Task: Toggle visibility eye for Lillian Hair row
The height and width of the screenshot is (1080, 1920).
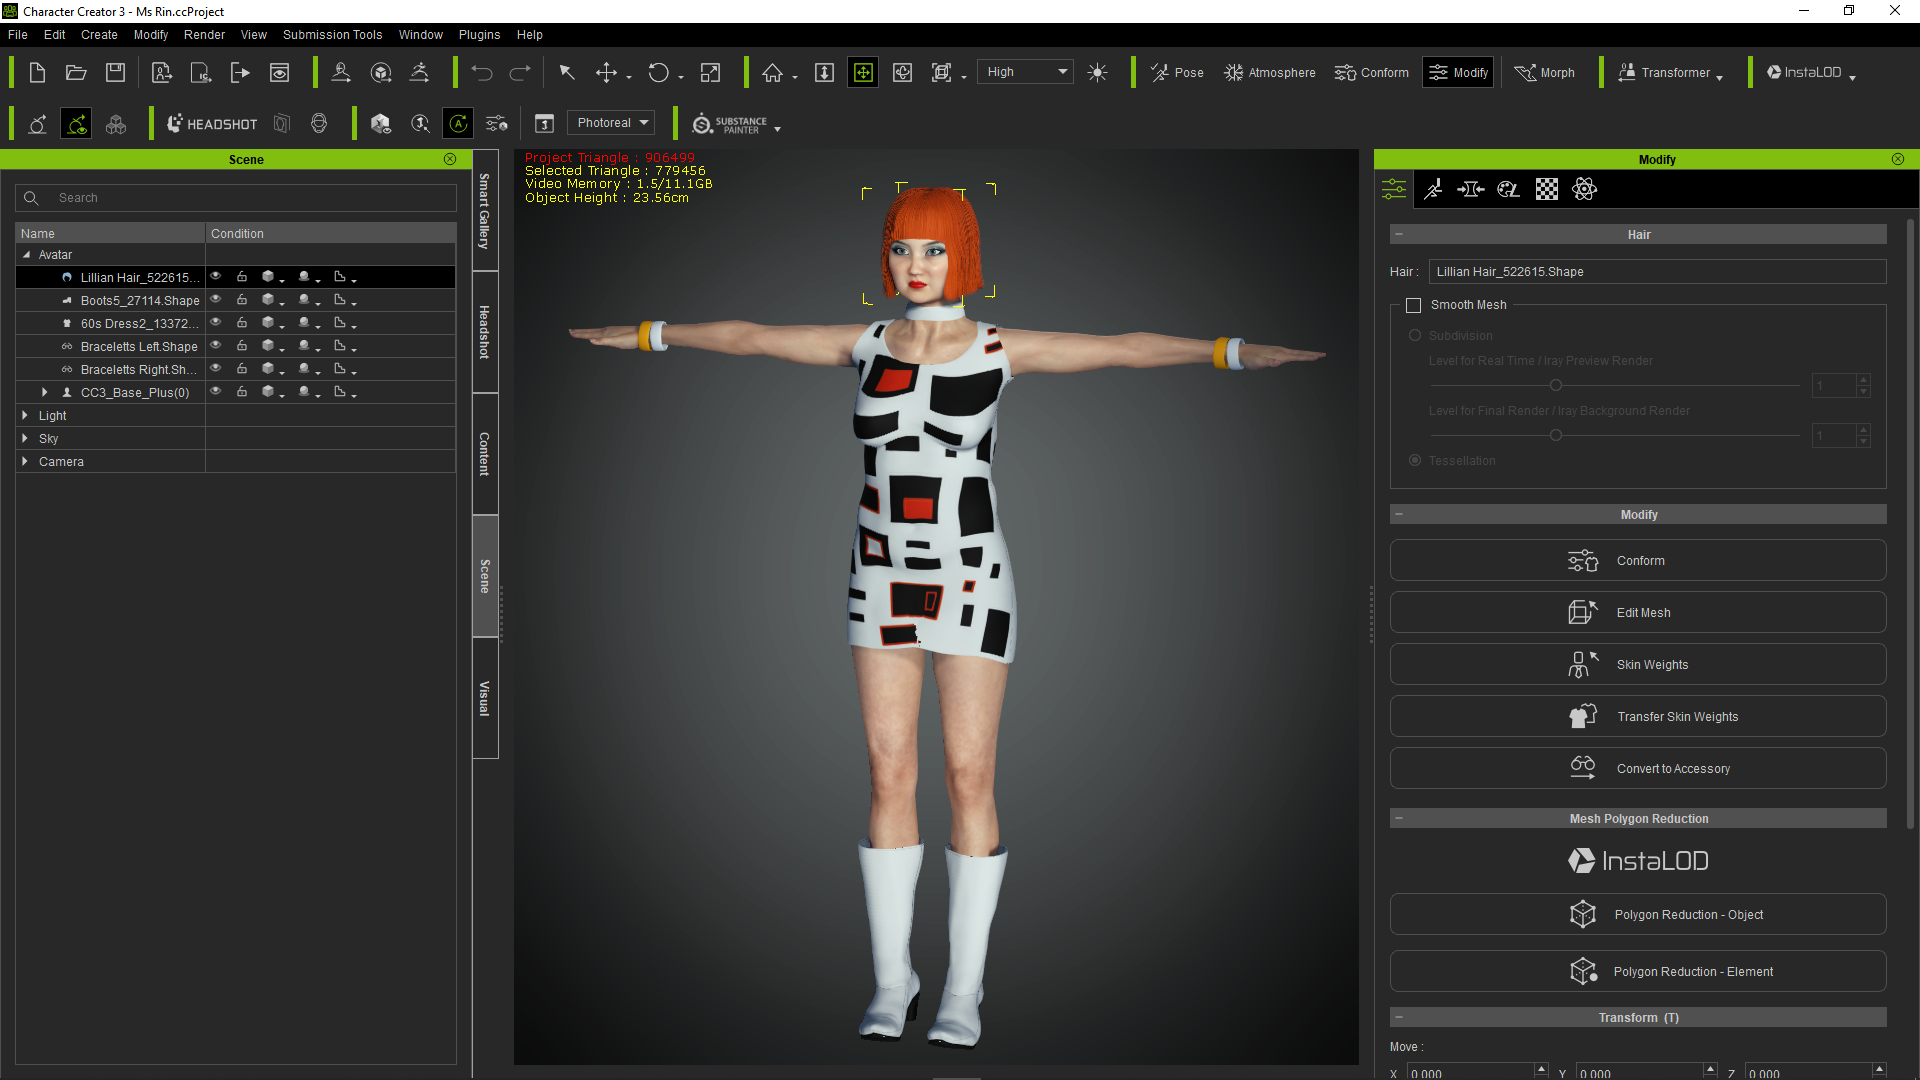Action: pyautogui.click(x=215, y=277)
